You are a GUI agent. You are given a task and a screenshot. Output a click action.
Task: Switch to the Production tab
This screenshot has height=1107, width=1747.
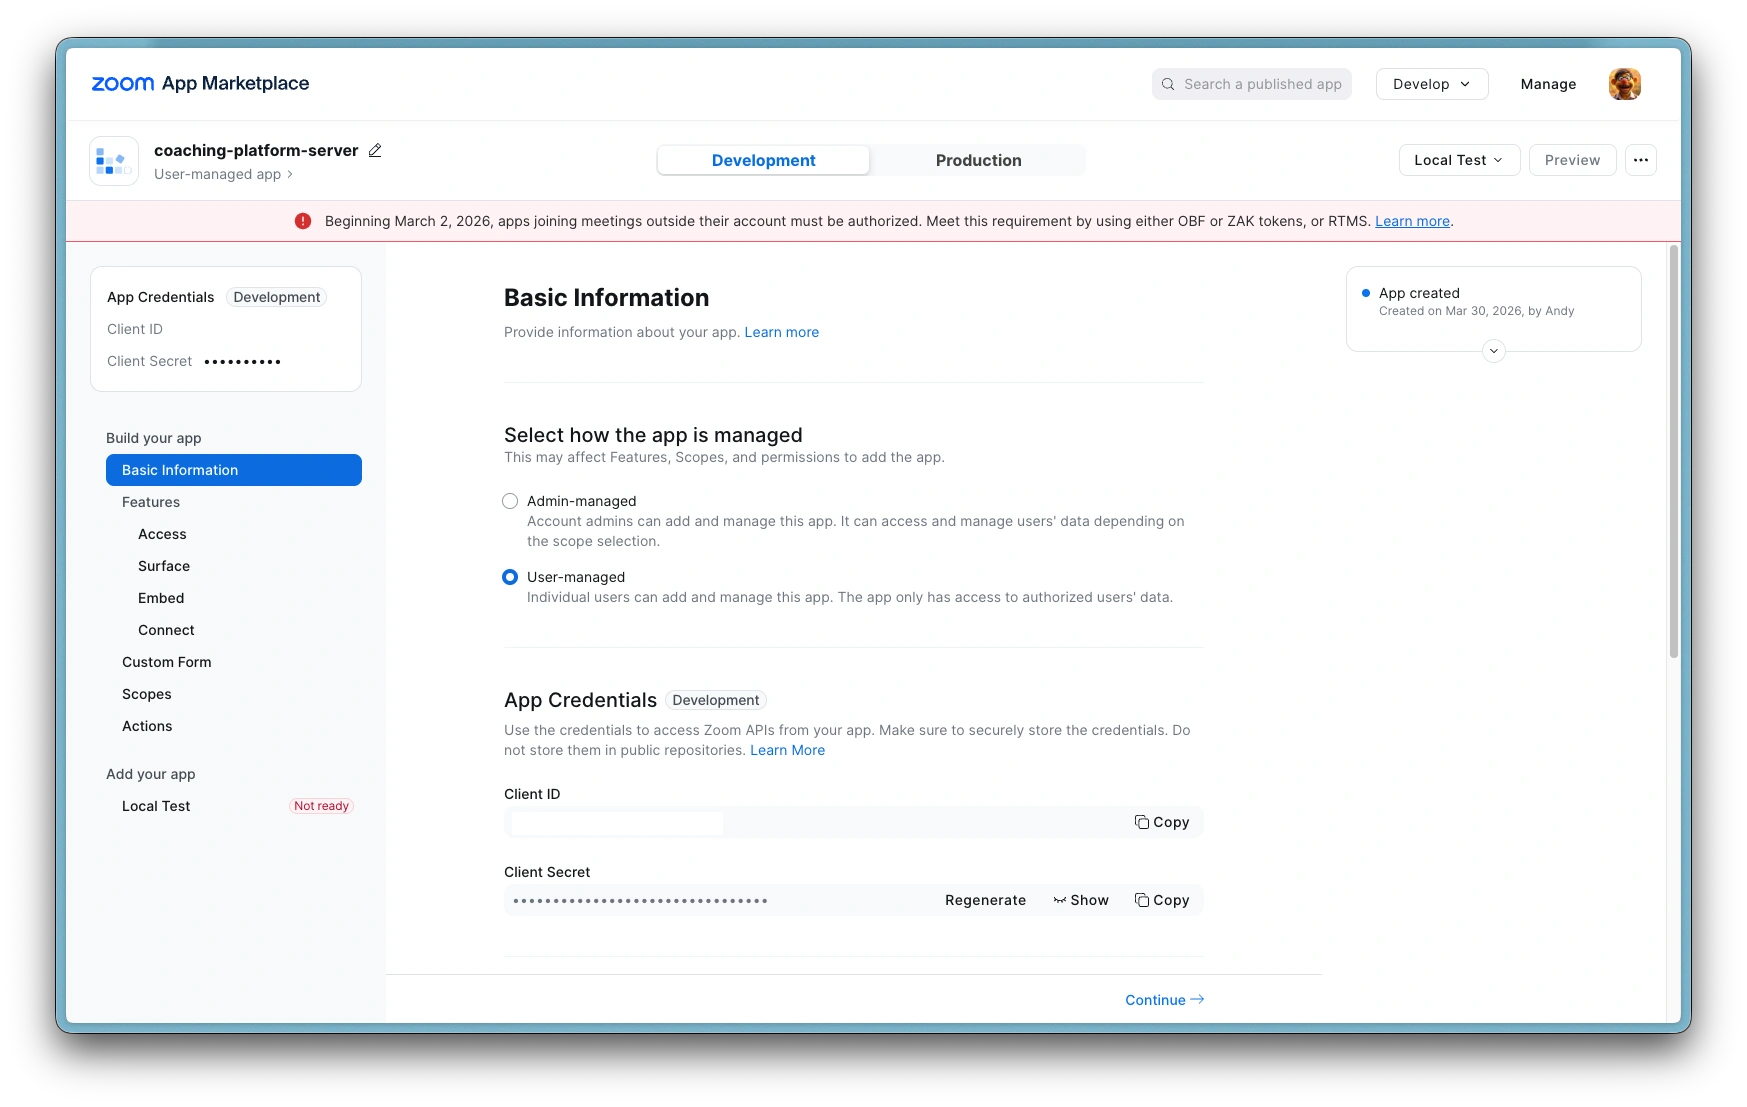978,160
